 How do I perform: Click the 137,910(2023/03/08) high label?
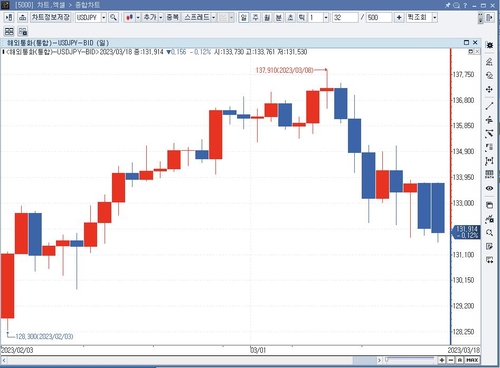[284, 70]
